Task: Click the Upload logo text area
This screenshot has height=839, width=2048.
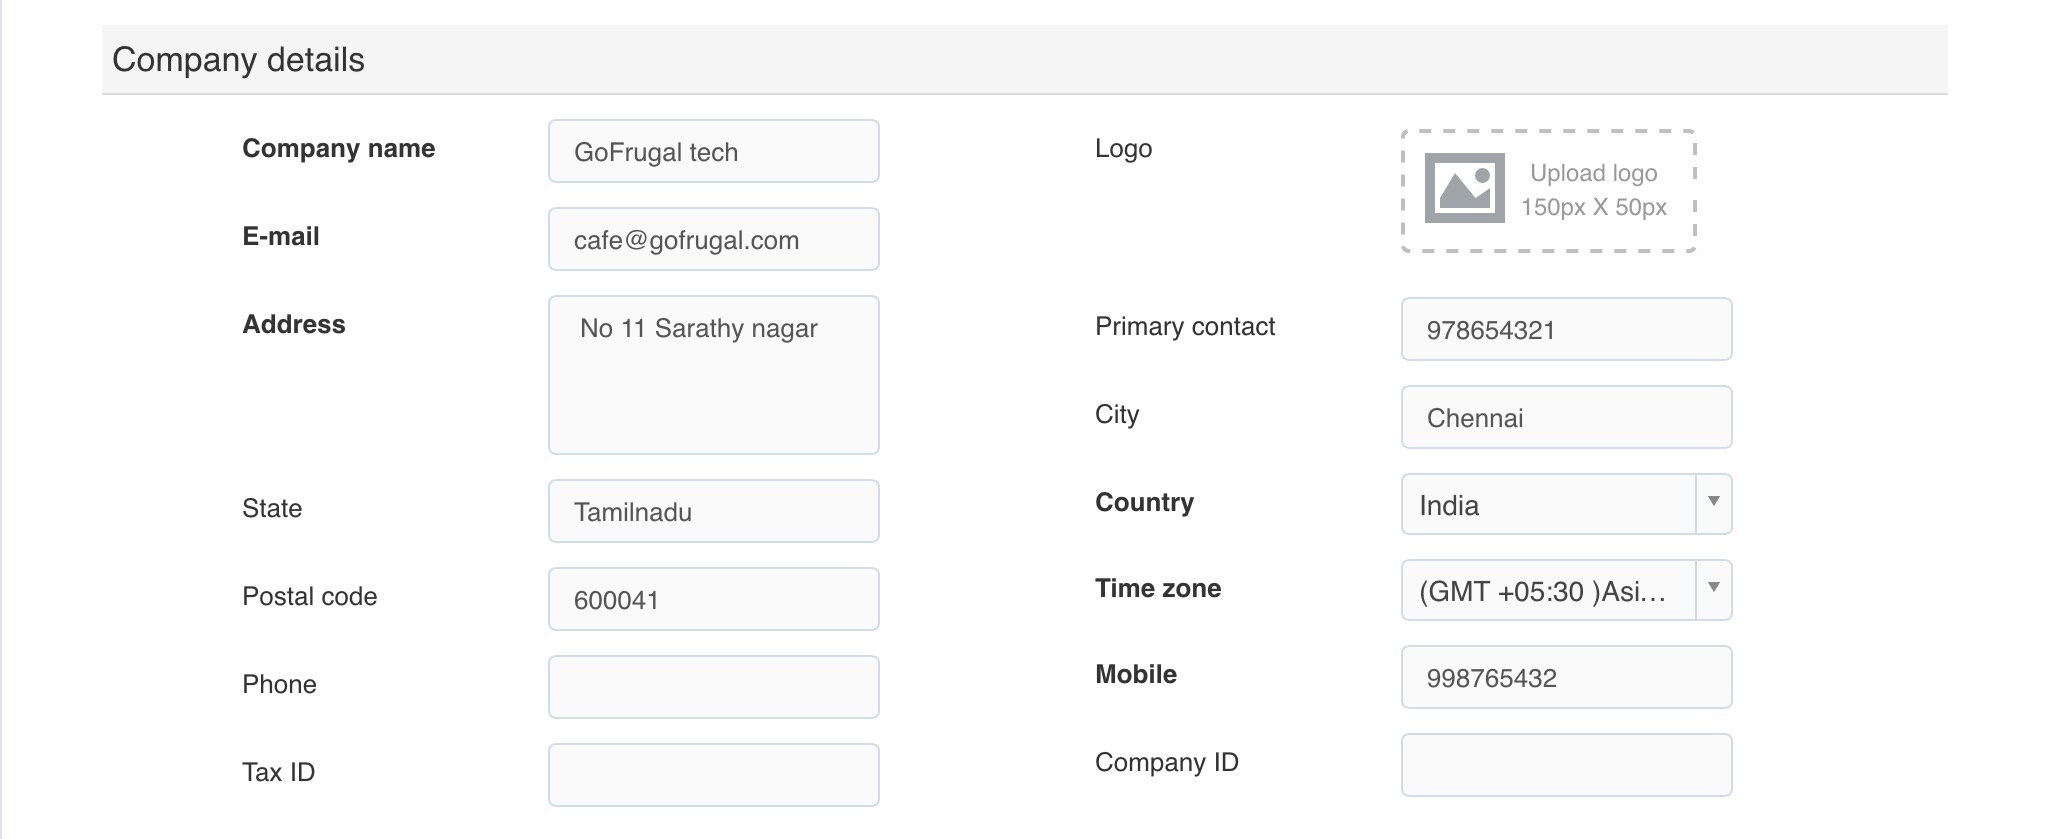Action: click(x=1593, y=189)
